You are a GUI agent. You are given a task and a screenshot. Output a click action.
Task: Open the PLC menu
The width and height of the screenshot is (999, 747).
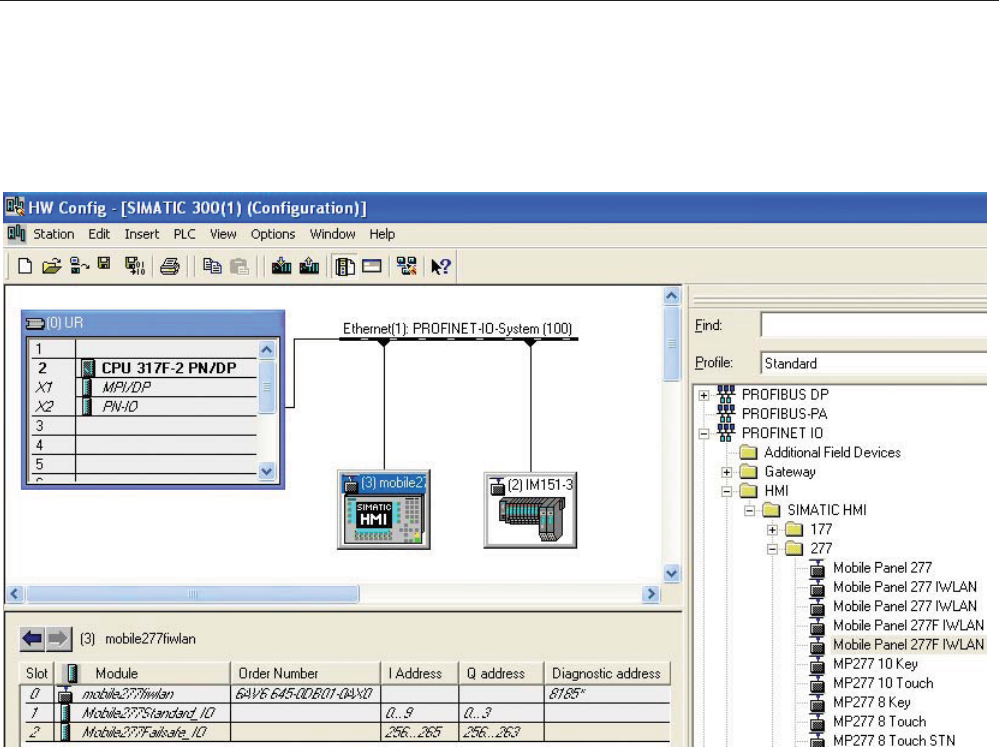184,234
